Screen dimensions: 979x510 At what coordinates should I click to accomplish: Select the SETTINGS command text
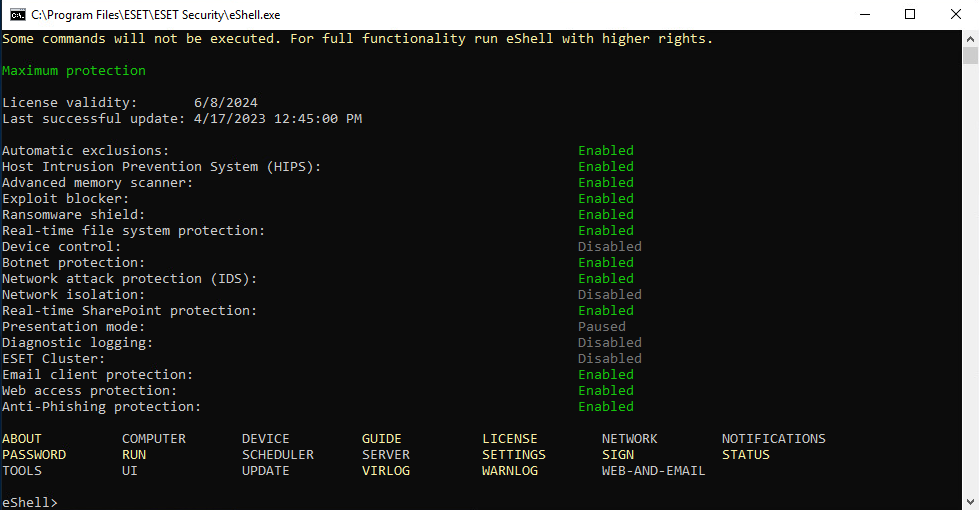(513, 455)
